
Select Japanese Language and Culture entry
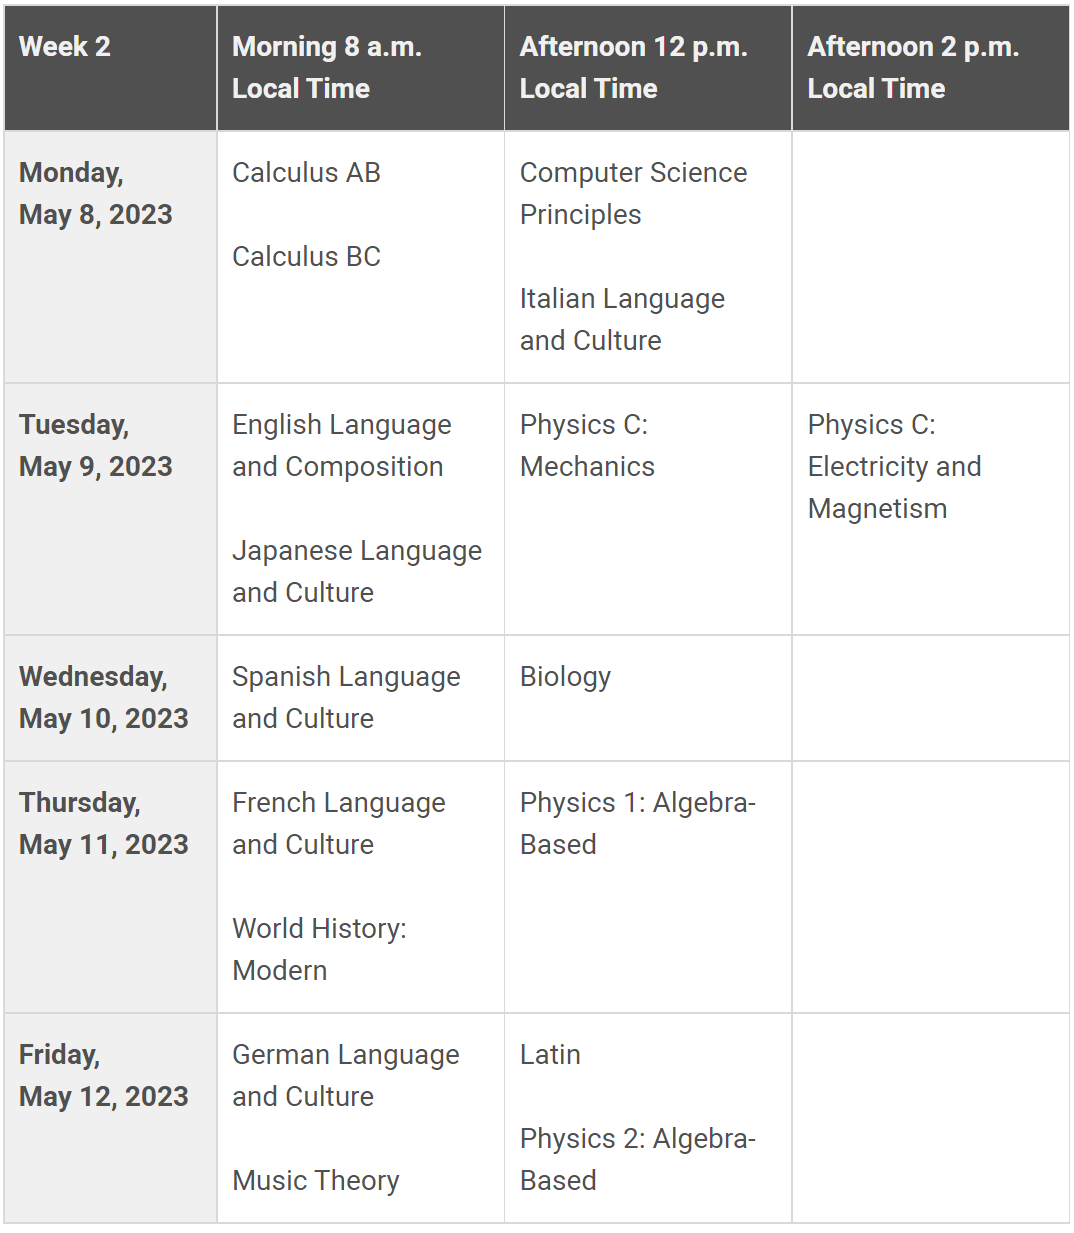pyautogui.click(x=357, y=572)
